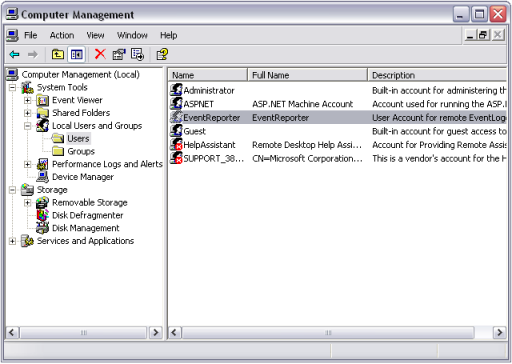Collapse the Local Users and Groups node
512x364 pixels.
(28, 126)
